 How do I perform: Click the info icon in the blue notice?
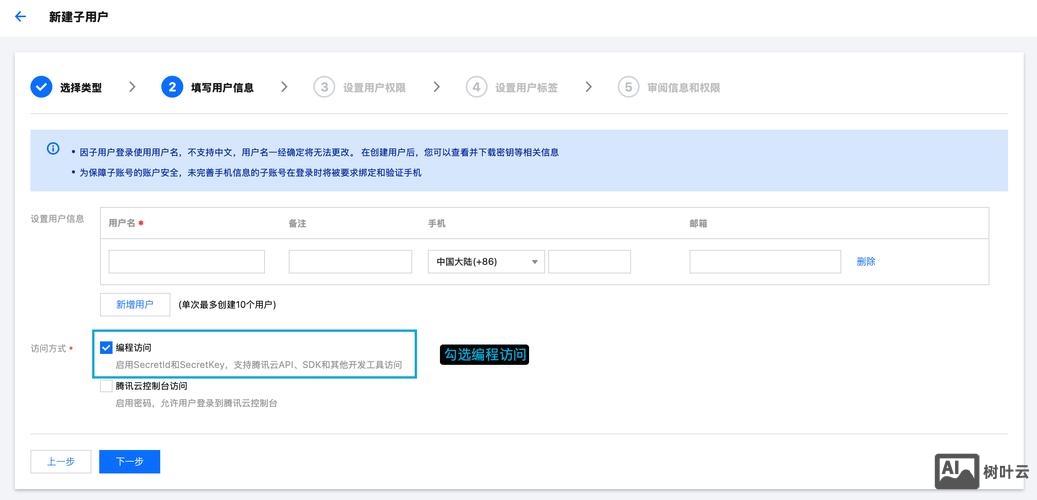[x=53, y=149]
